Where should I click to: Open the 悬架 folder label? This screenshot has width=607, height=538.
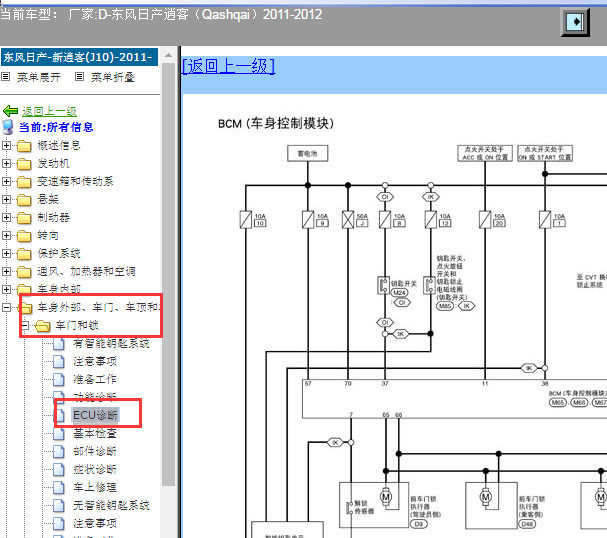48,200
